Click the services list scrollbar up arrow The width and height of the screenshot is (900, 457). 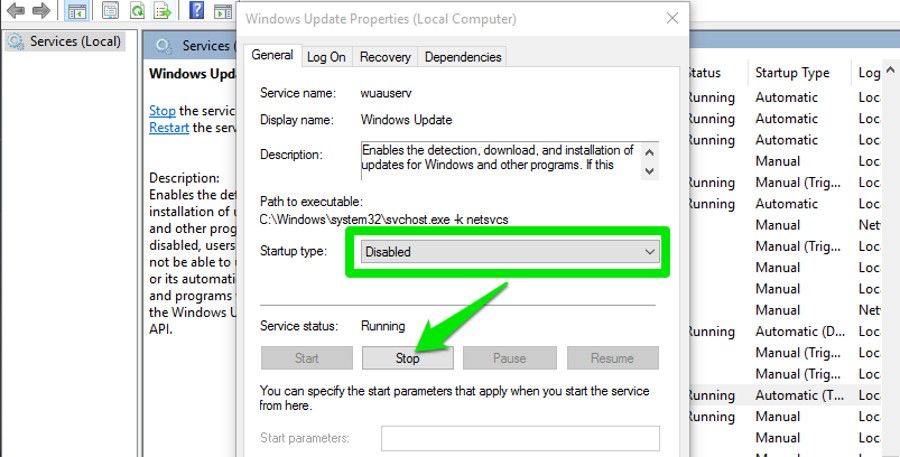tap(890, 71)
